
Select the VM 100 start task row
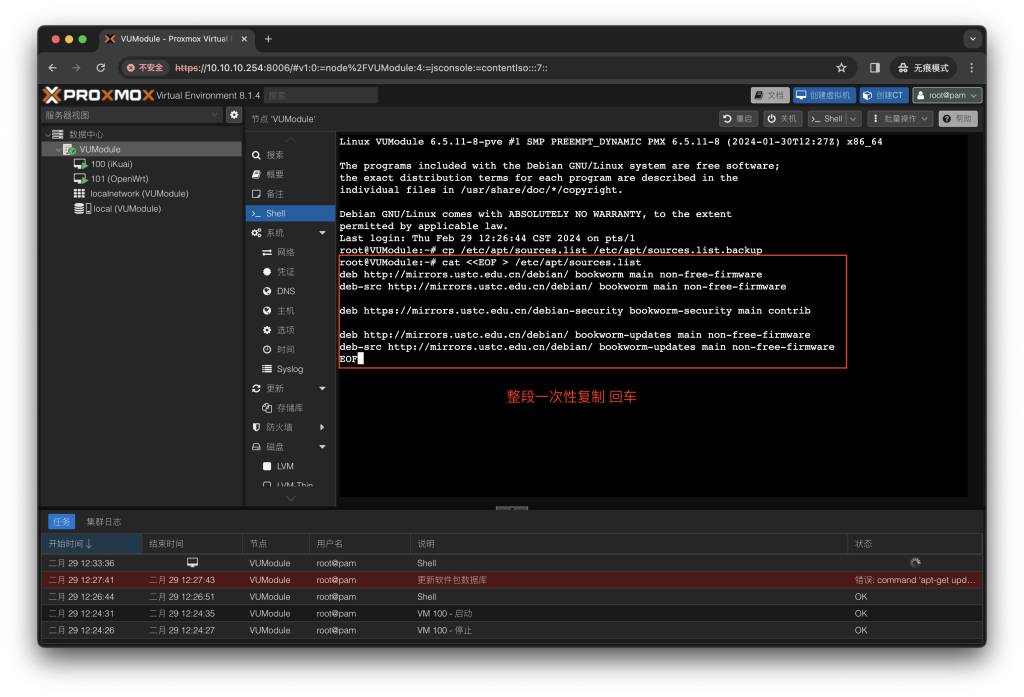512,614
